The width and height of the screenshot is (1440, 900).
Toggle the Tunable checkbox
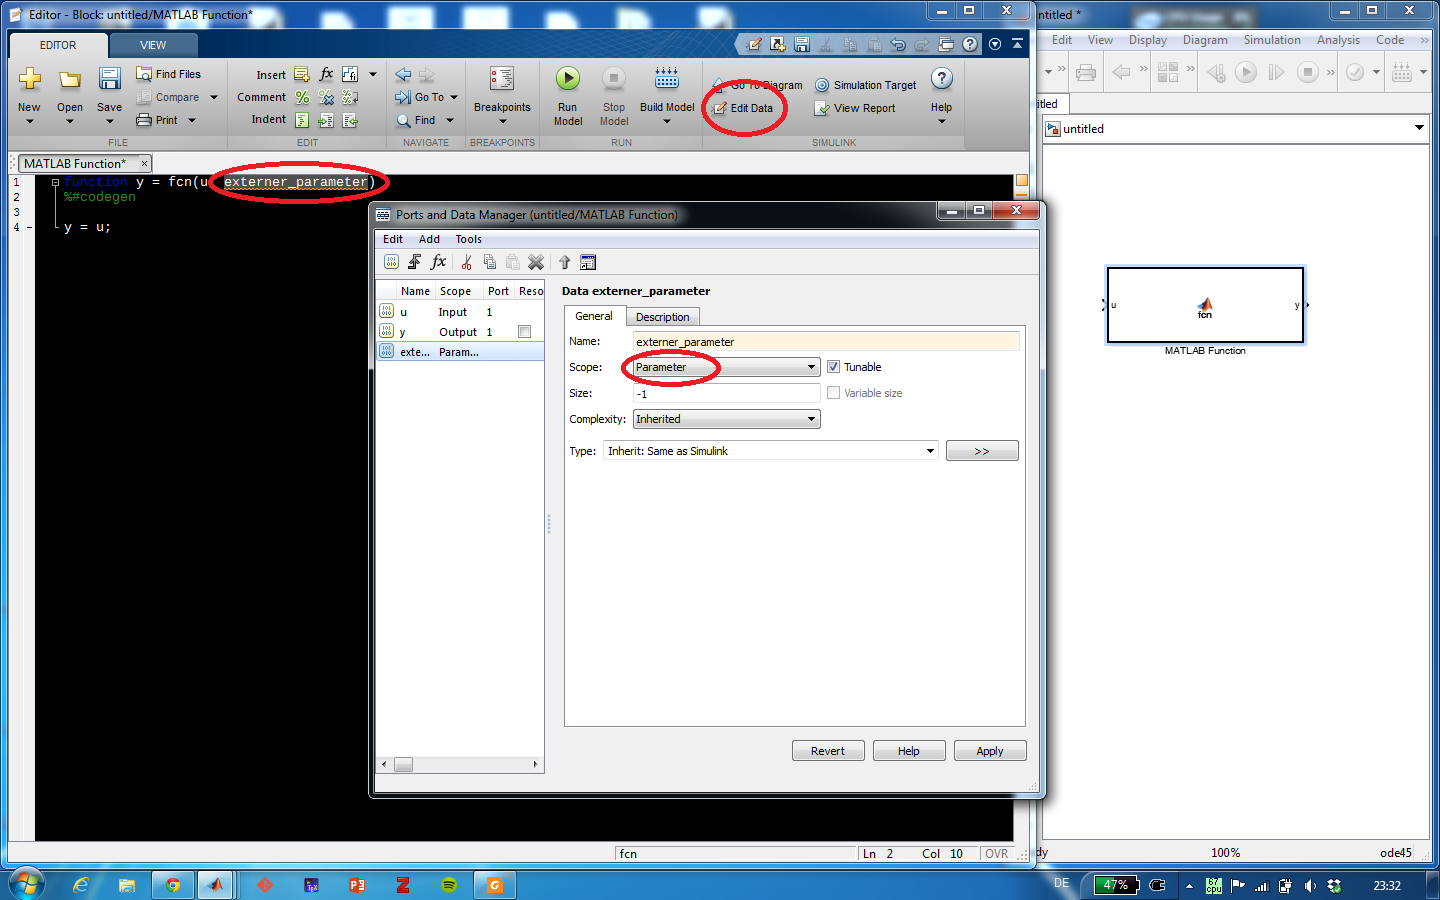tap(834, 367)
